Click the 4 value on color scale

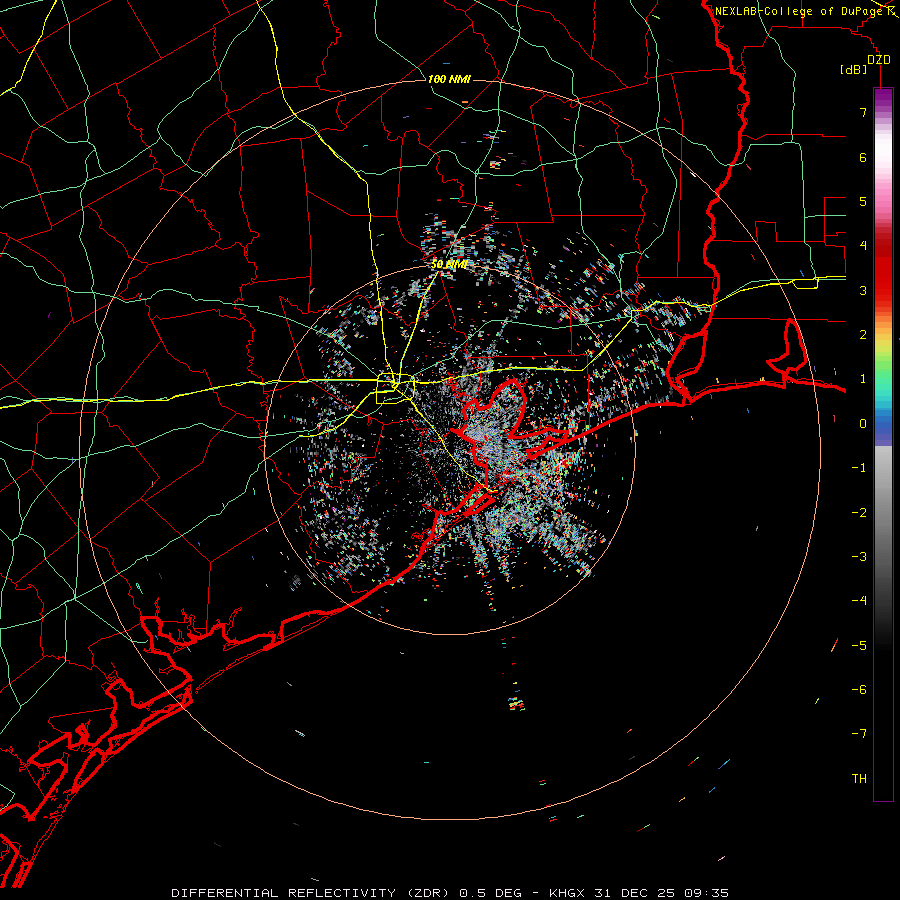tap(863, 246)
